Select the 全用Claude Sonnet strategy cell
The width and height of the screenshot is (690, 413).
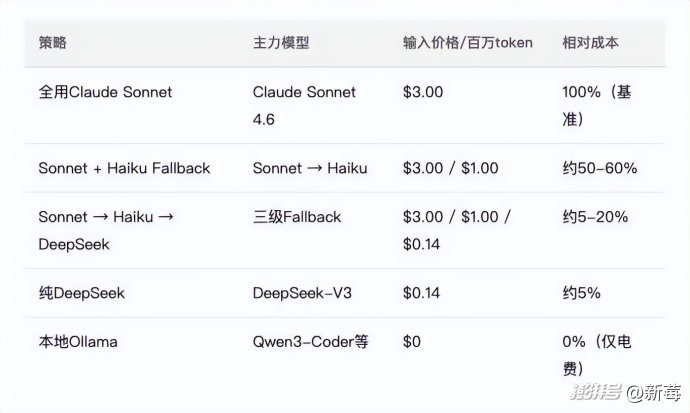coord(105,92)
